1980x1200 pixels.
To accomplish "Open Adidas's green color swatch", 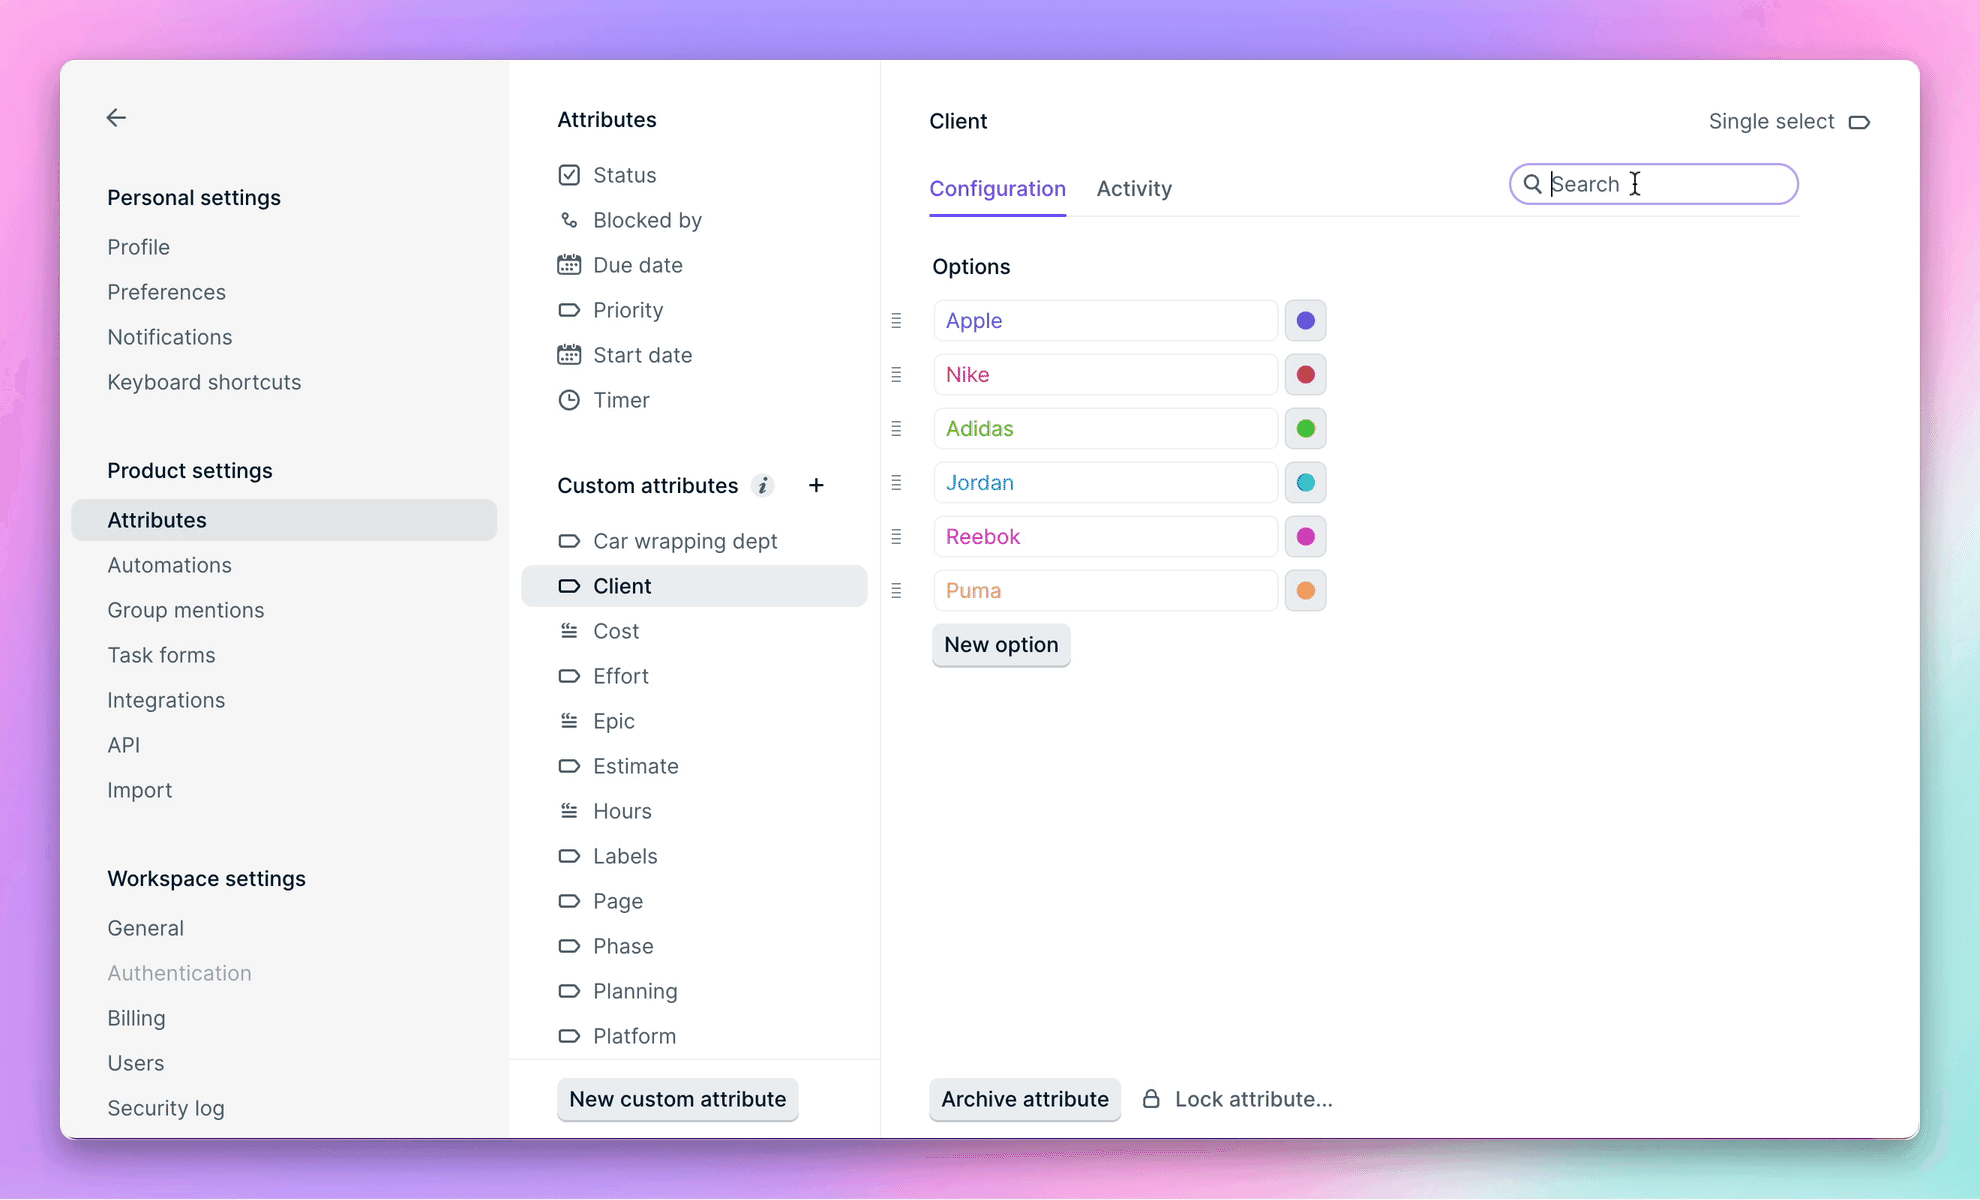I will (1305, 429).
